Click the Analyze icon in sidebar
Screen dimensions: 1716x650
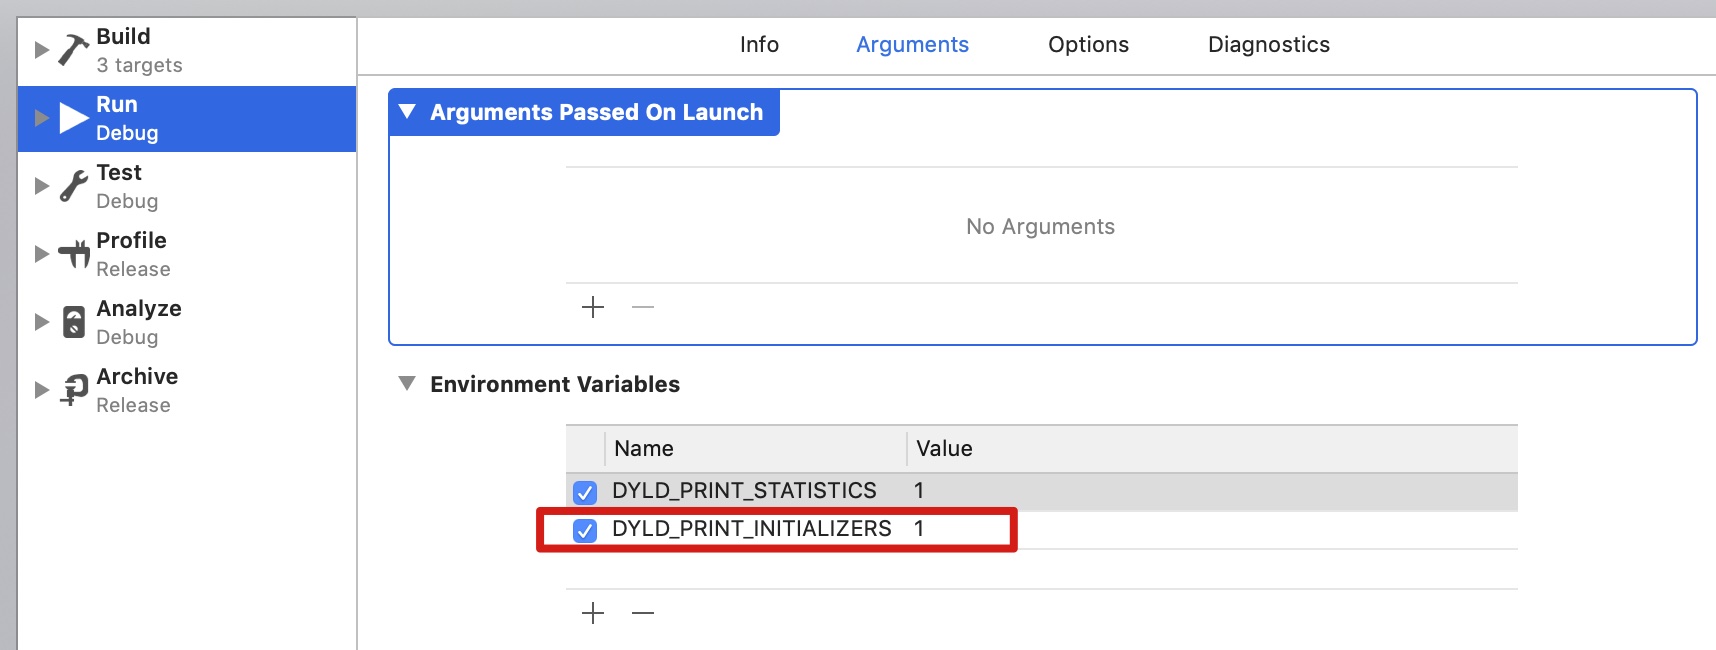point(73,322)
